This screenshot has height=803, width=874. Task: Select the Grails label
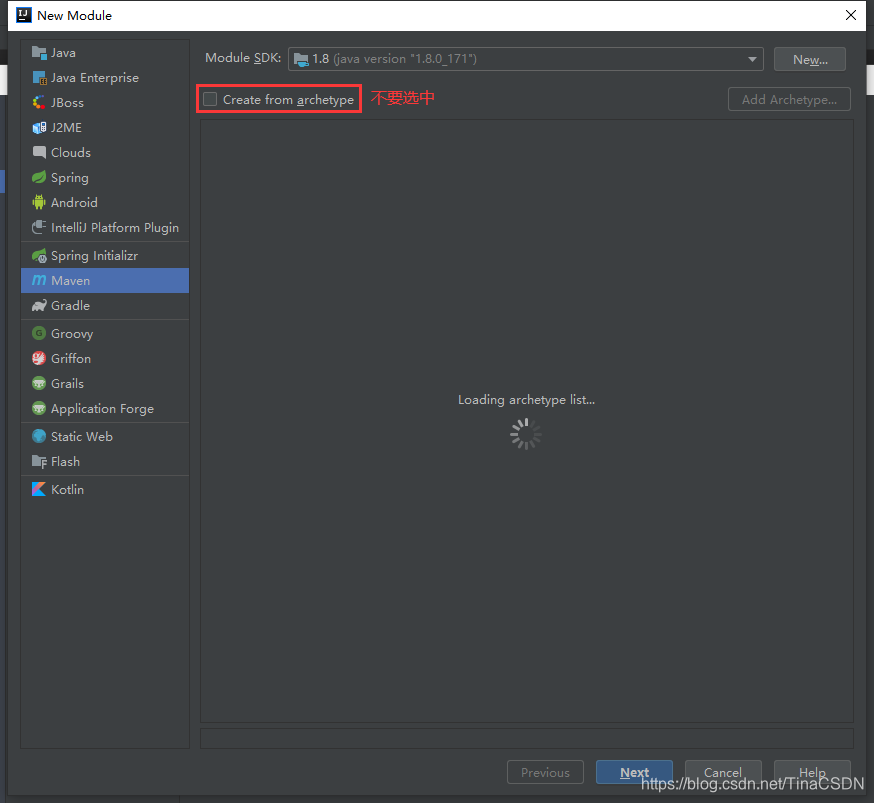pos(67,383)
